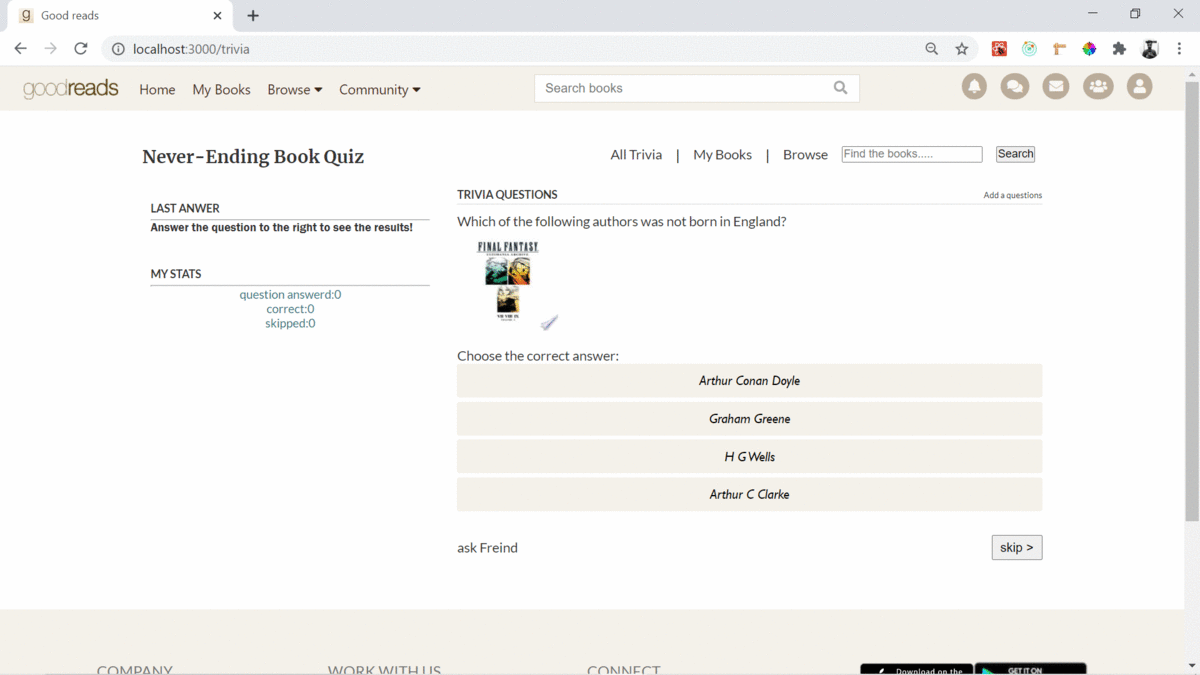The image size is (1200, 675).
Task: Open the Chrome extensions puzzle icon
Action: 1119,49
